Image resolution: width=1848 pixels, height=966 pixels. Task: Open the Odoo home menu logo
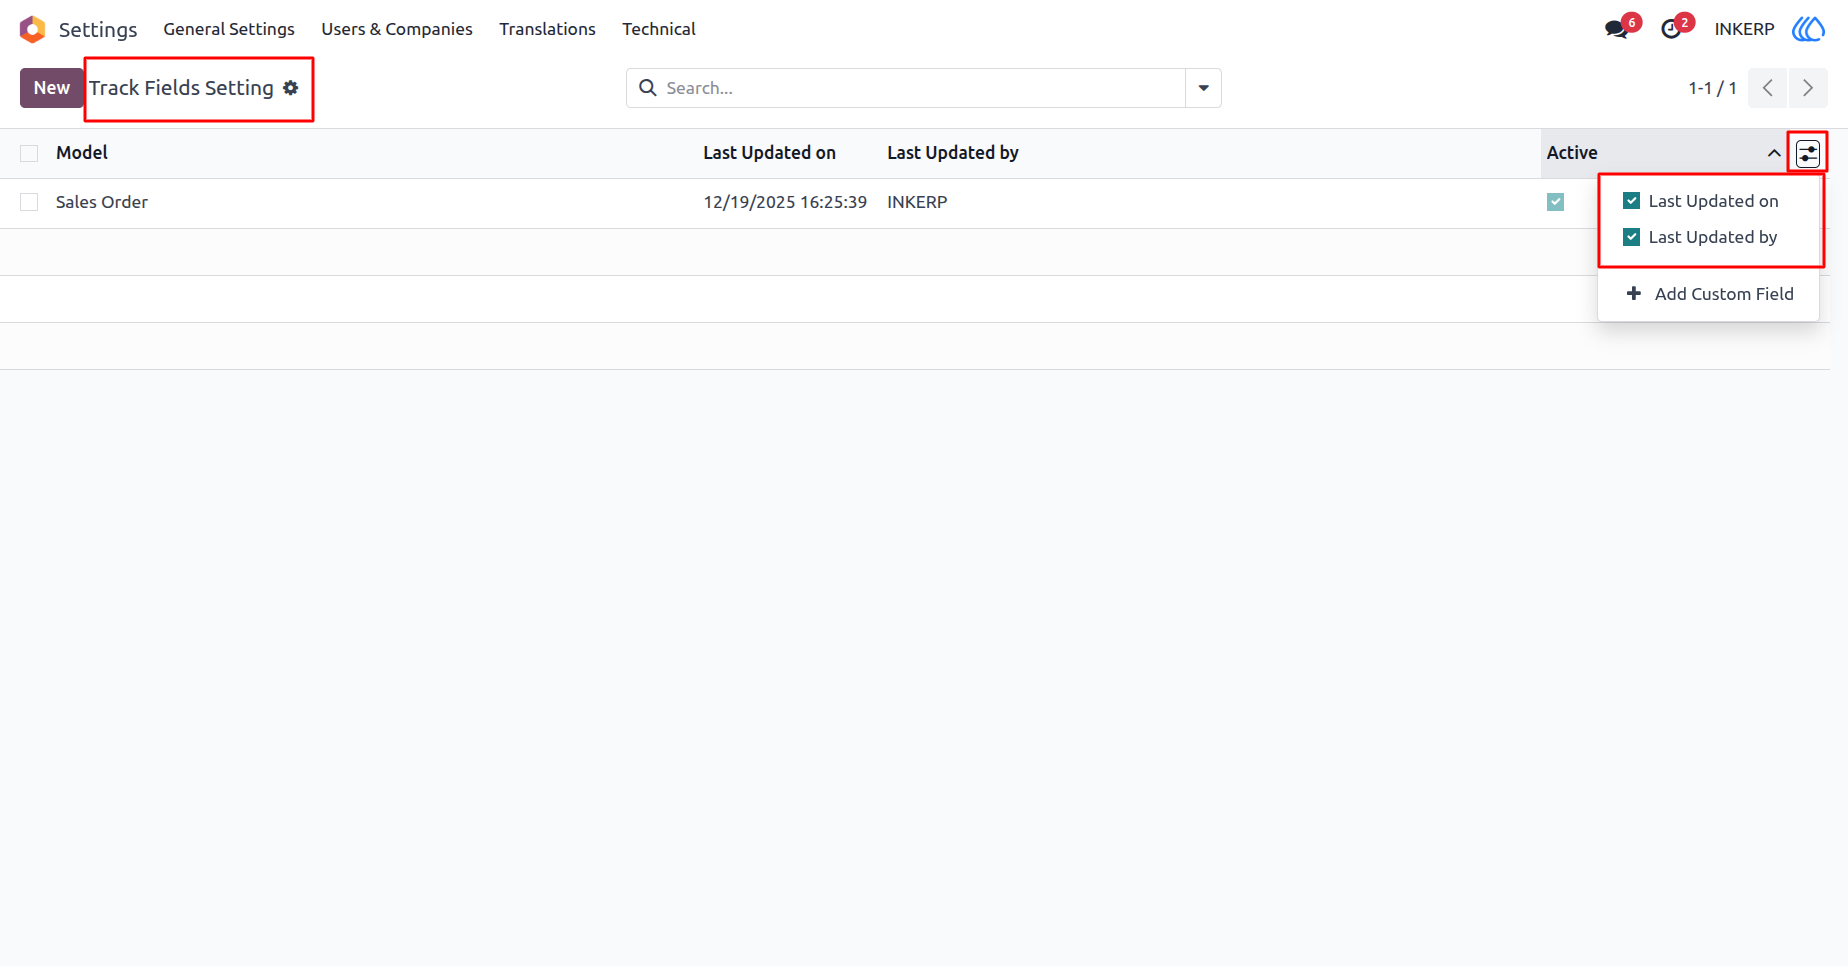33,29
